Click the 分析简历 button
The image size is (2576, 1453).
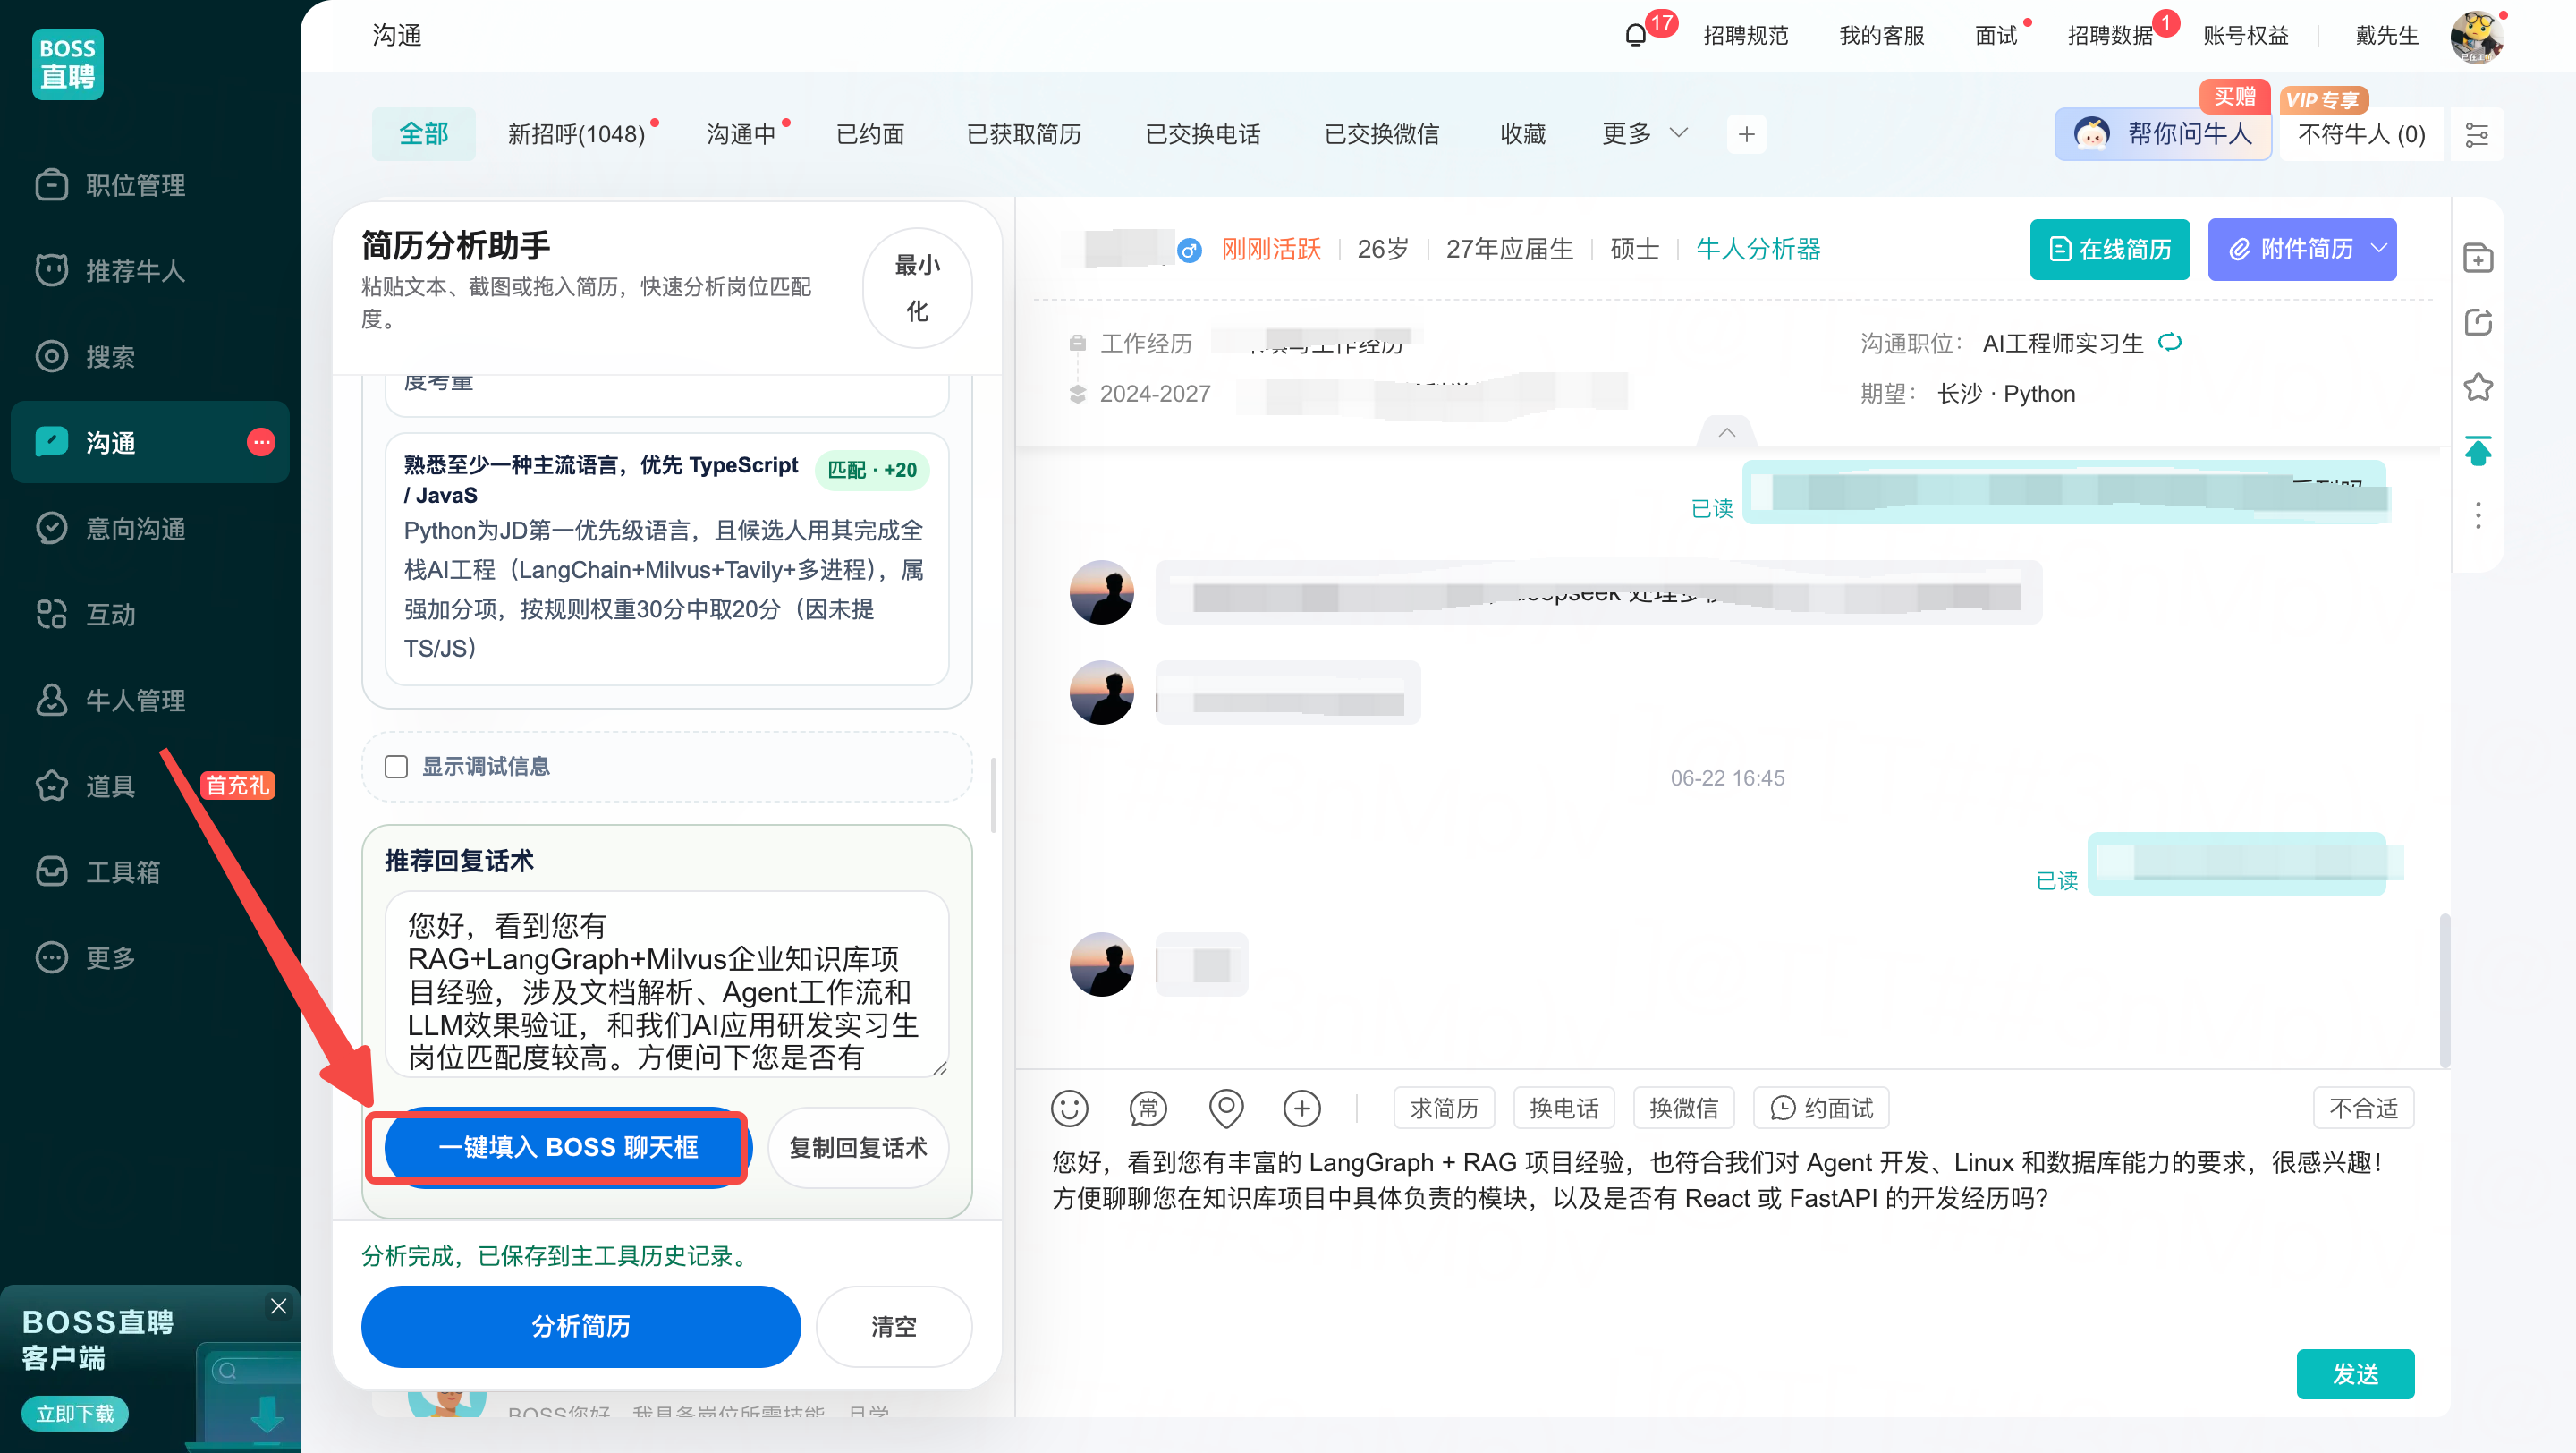[x=581, y=1326]
